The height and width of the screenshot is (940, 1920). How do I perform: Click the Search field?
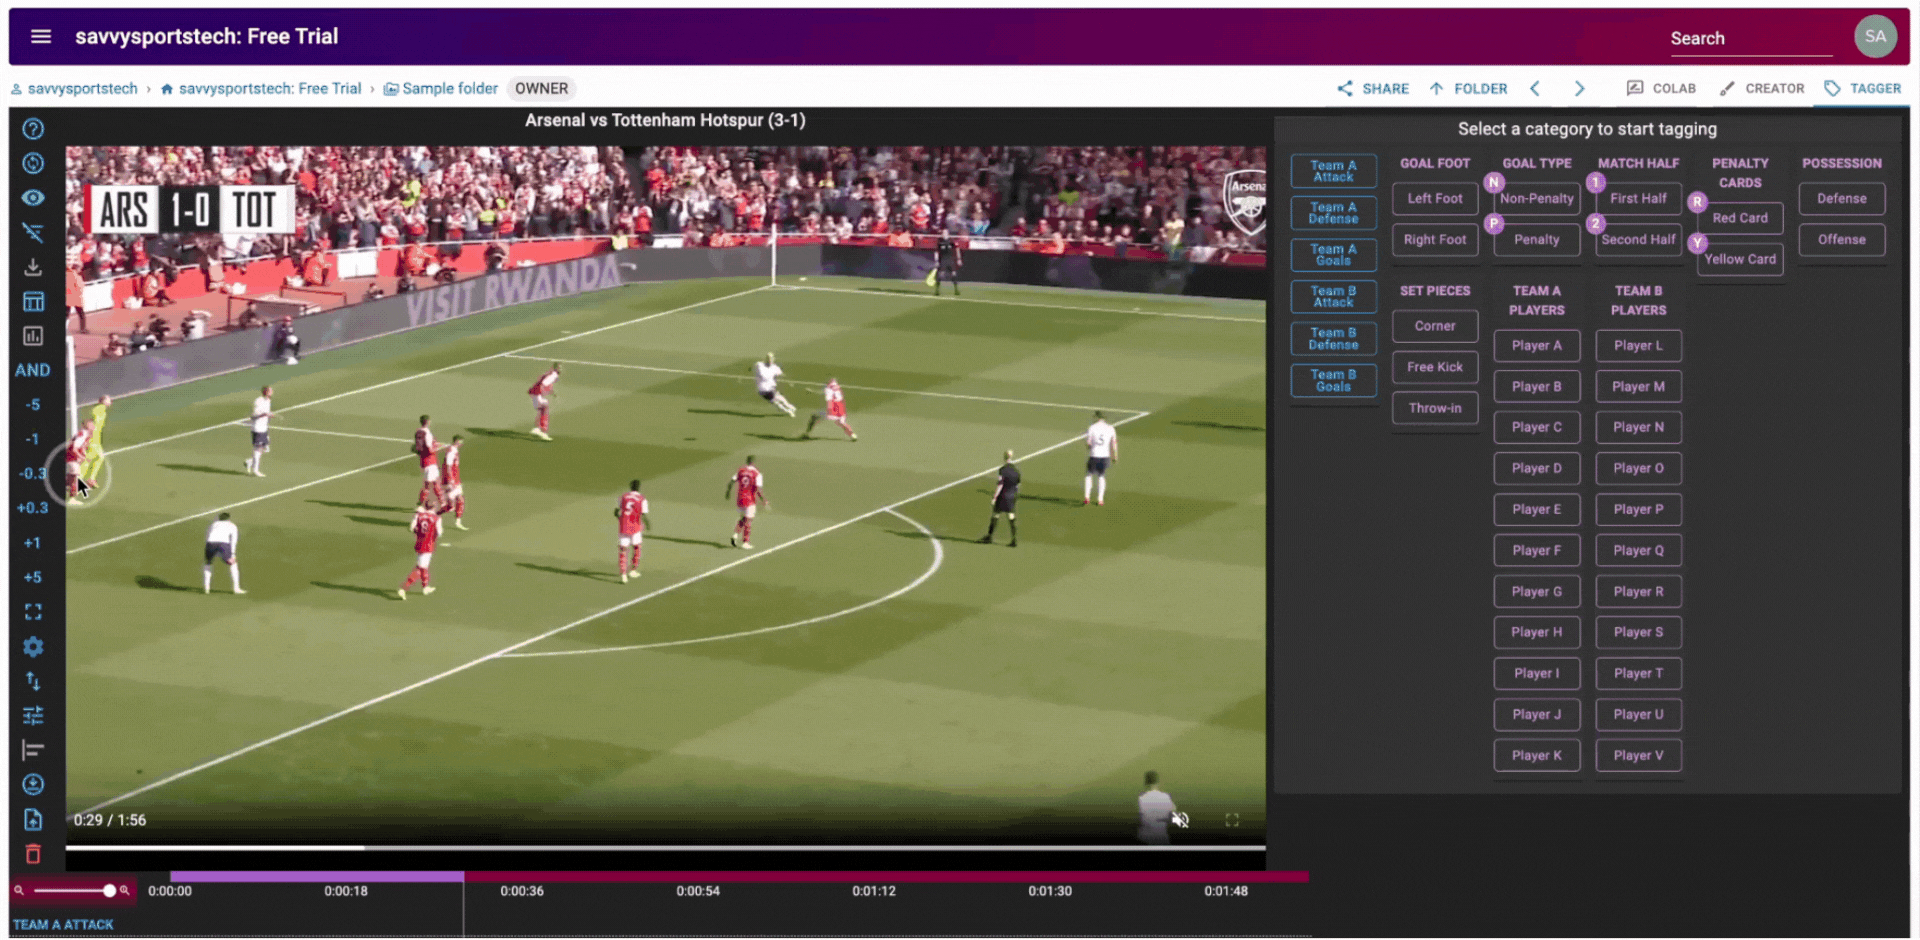[x=1750, y=39]
